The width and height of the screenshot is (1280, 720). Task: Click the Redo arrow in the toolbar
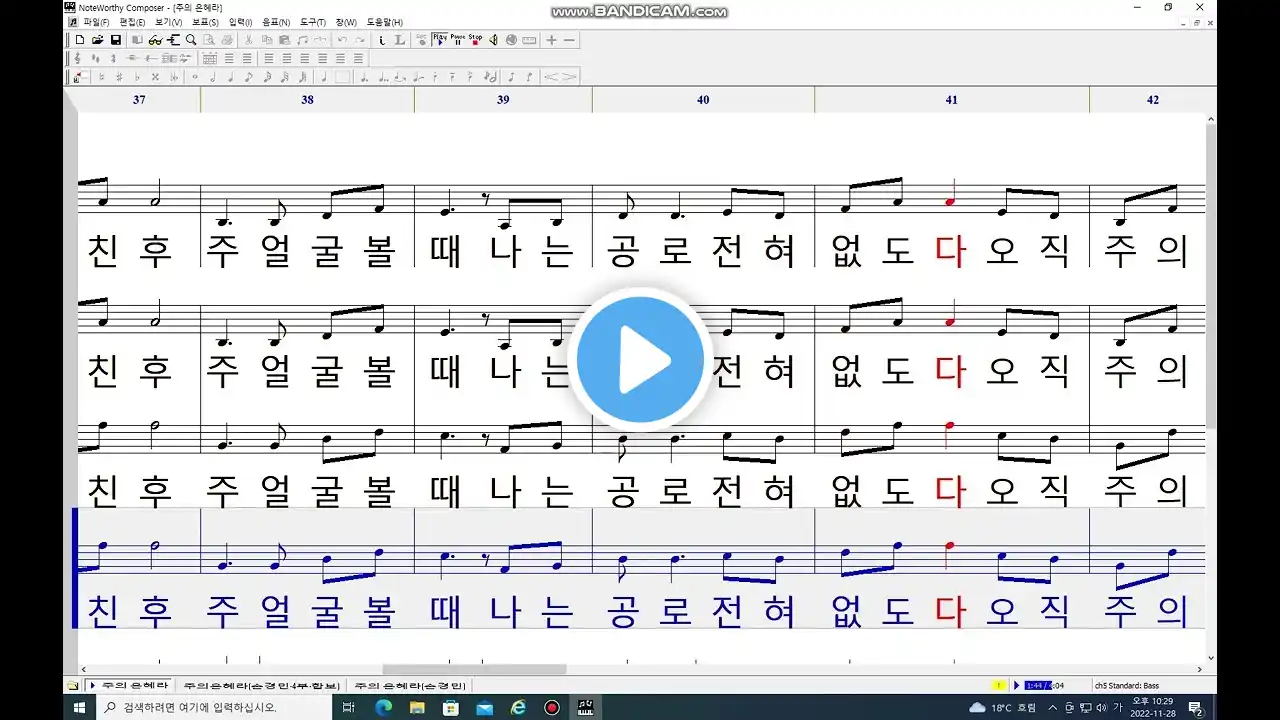359,40
